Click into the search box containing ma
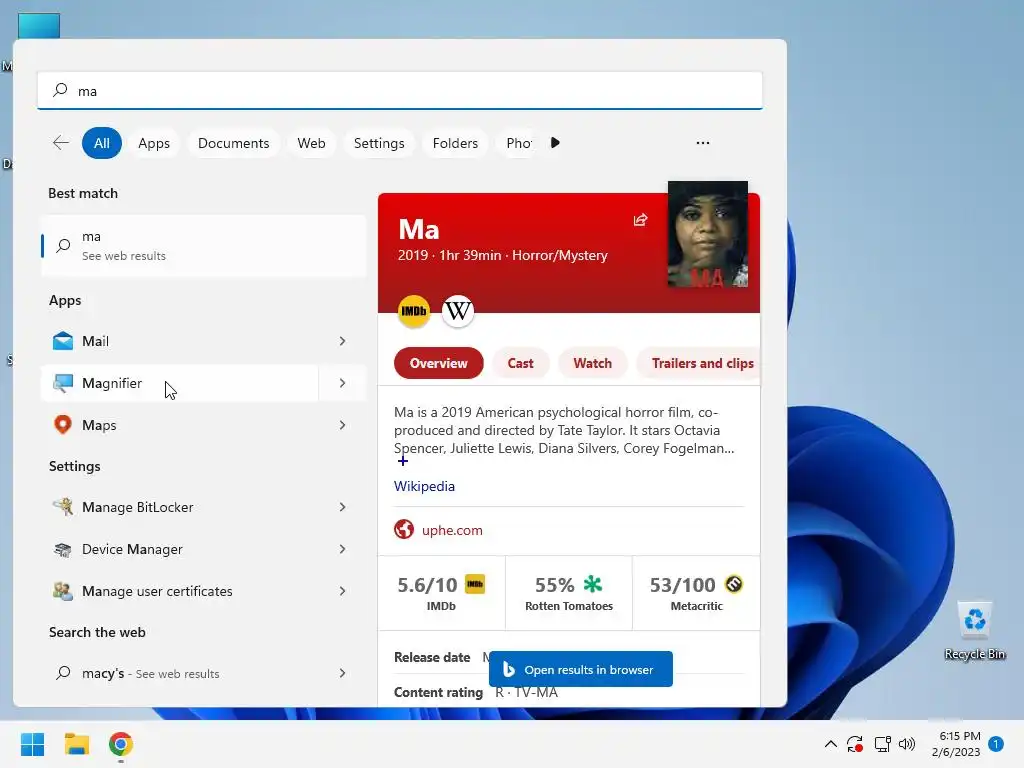The height and width of the screenshot is (768, 1024). pos(400,91)
